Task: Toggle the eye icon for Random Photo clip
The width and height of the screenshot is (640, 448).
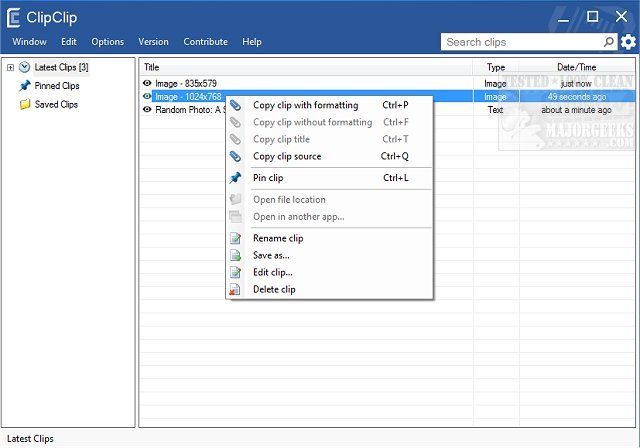Action: [x=147, y=109]
